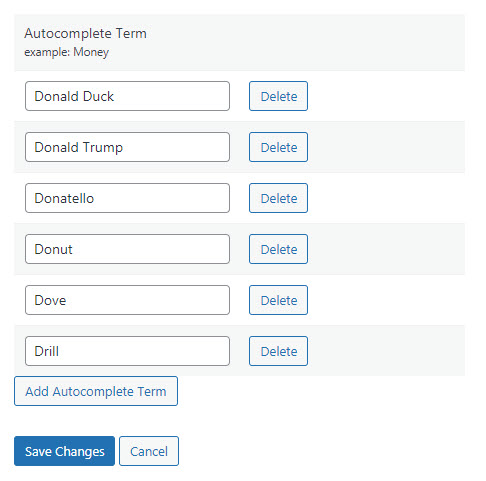Click inside the Drill text field
Screen dimensions: 486x481
127,351
